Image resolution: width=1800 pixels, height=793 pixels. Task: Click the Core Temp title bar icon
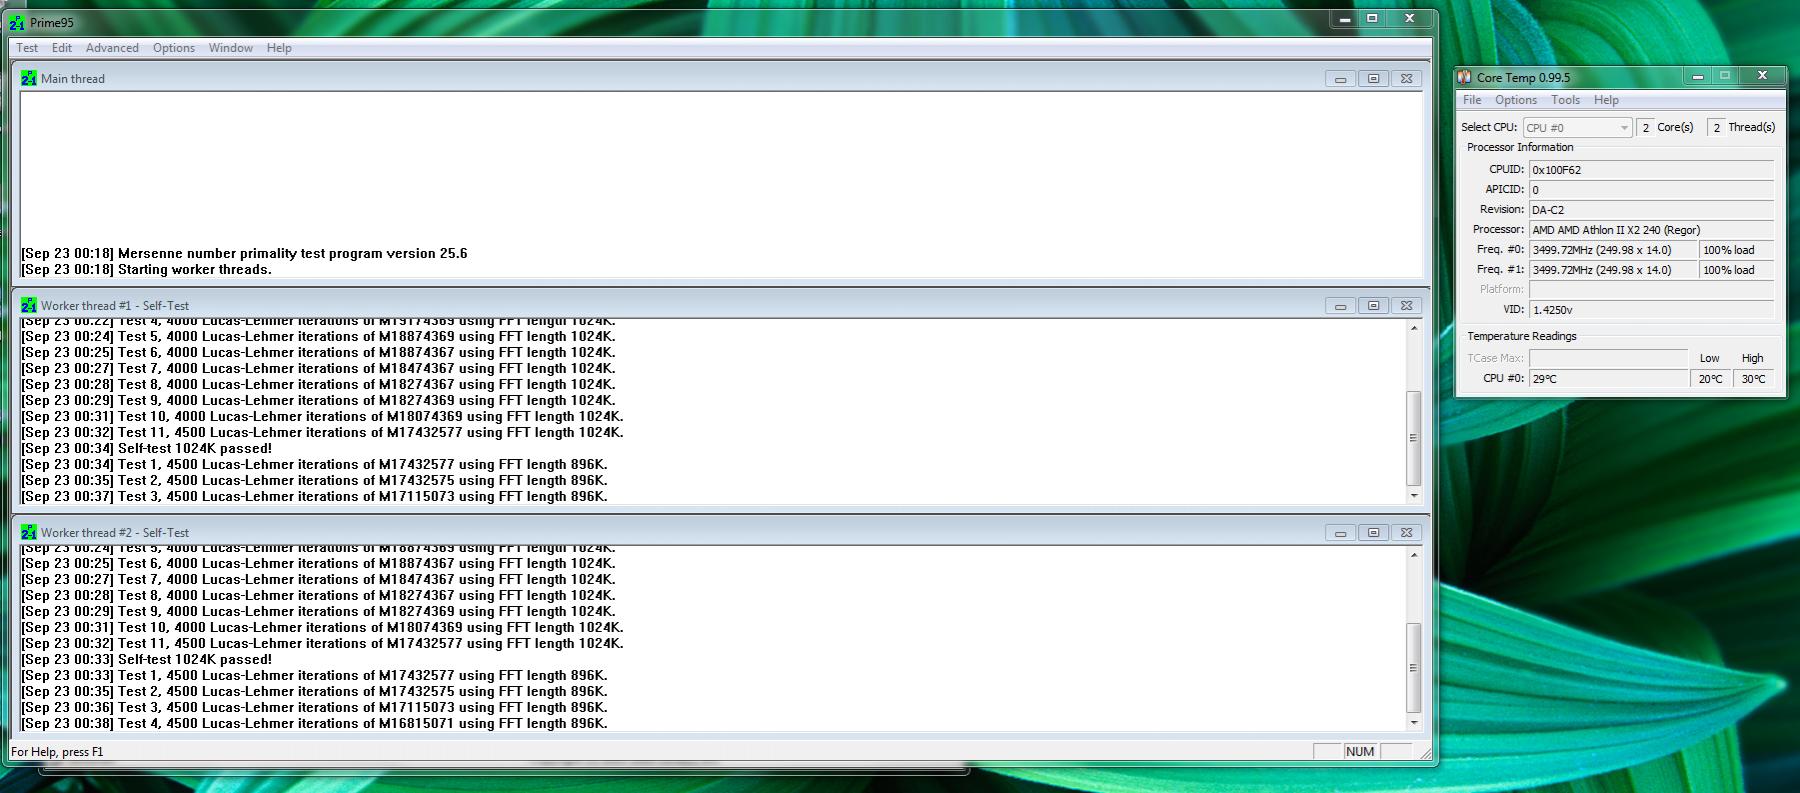(x=1465, y=77)
